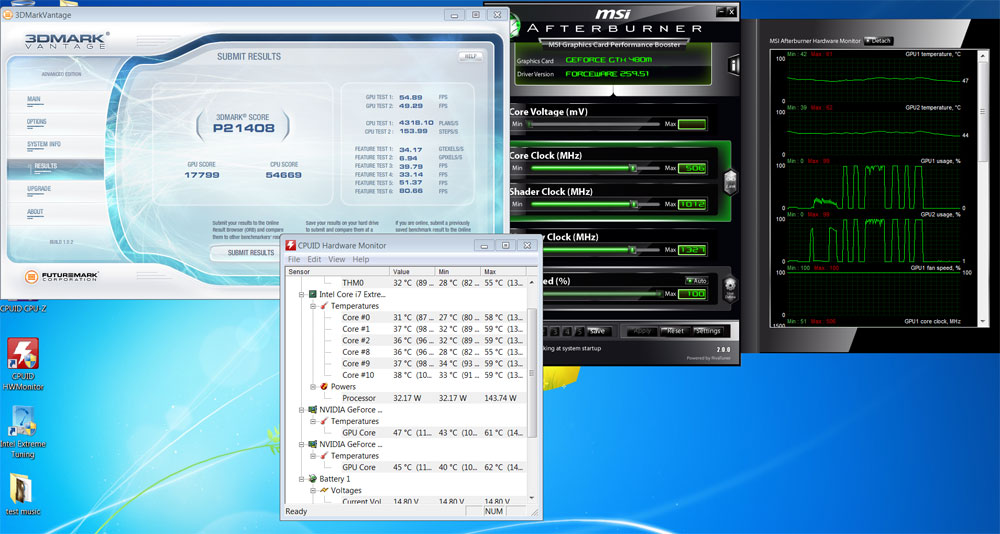Collapse Temperatures node above 45 °C GPU Core
This screenshot has height=534, width=1000.
tap(313, 456)
